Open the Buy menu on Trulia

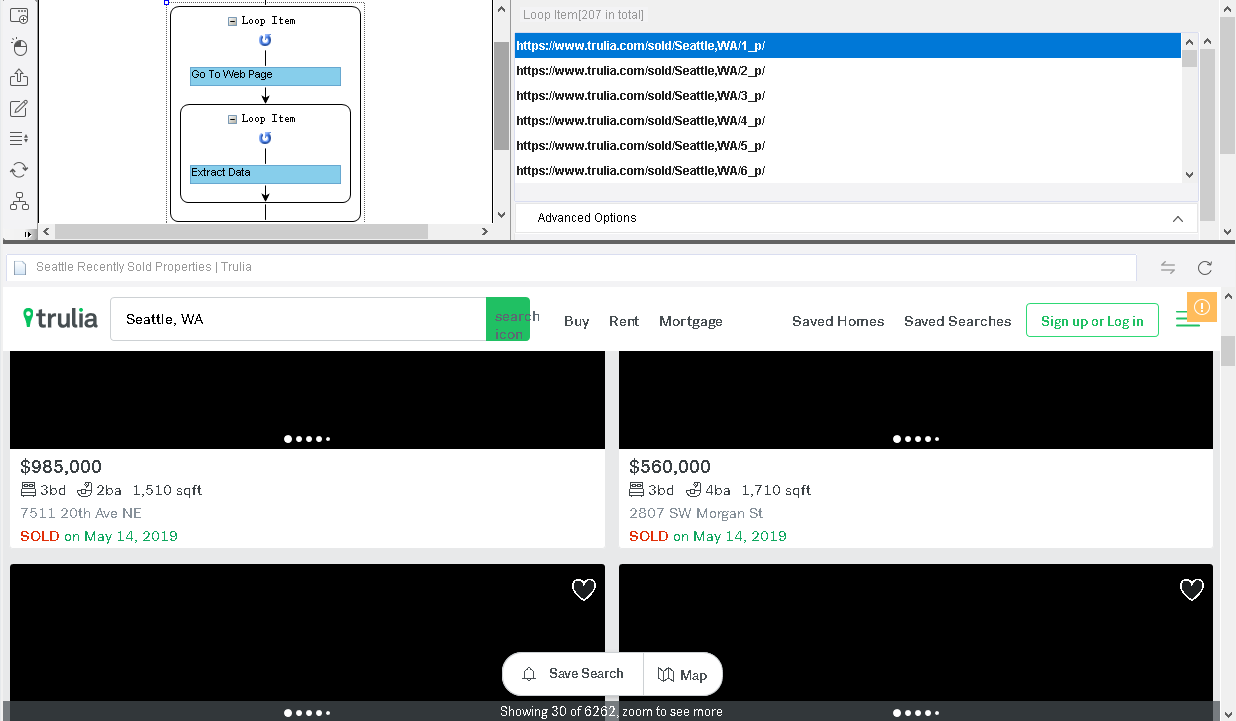577,321
